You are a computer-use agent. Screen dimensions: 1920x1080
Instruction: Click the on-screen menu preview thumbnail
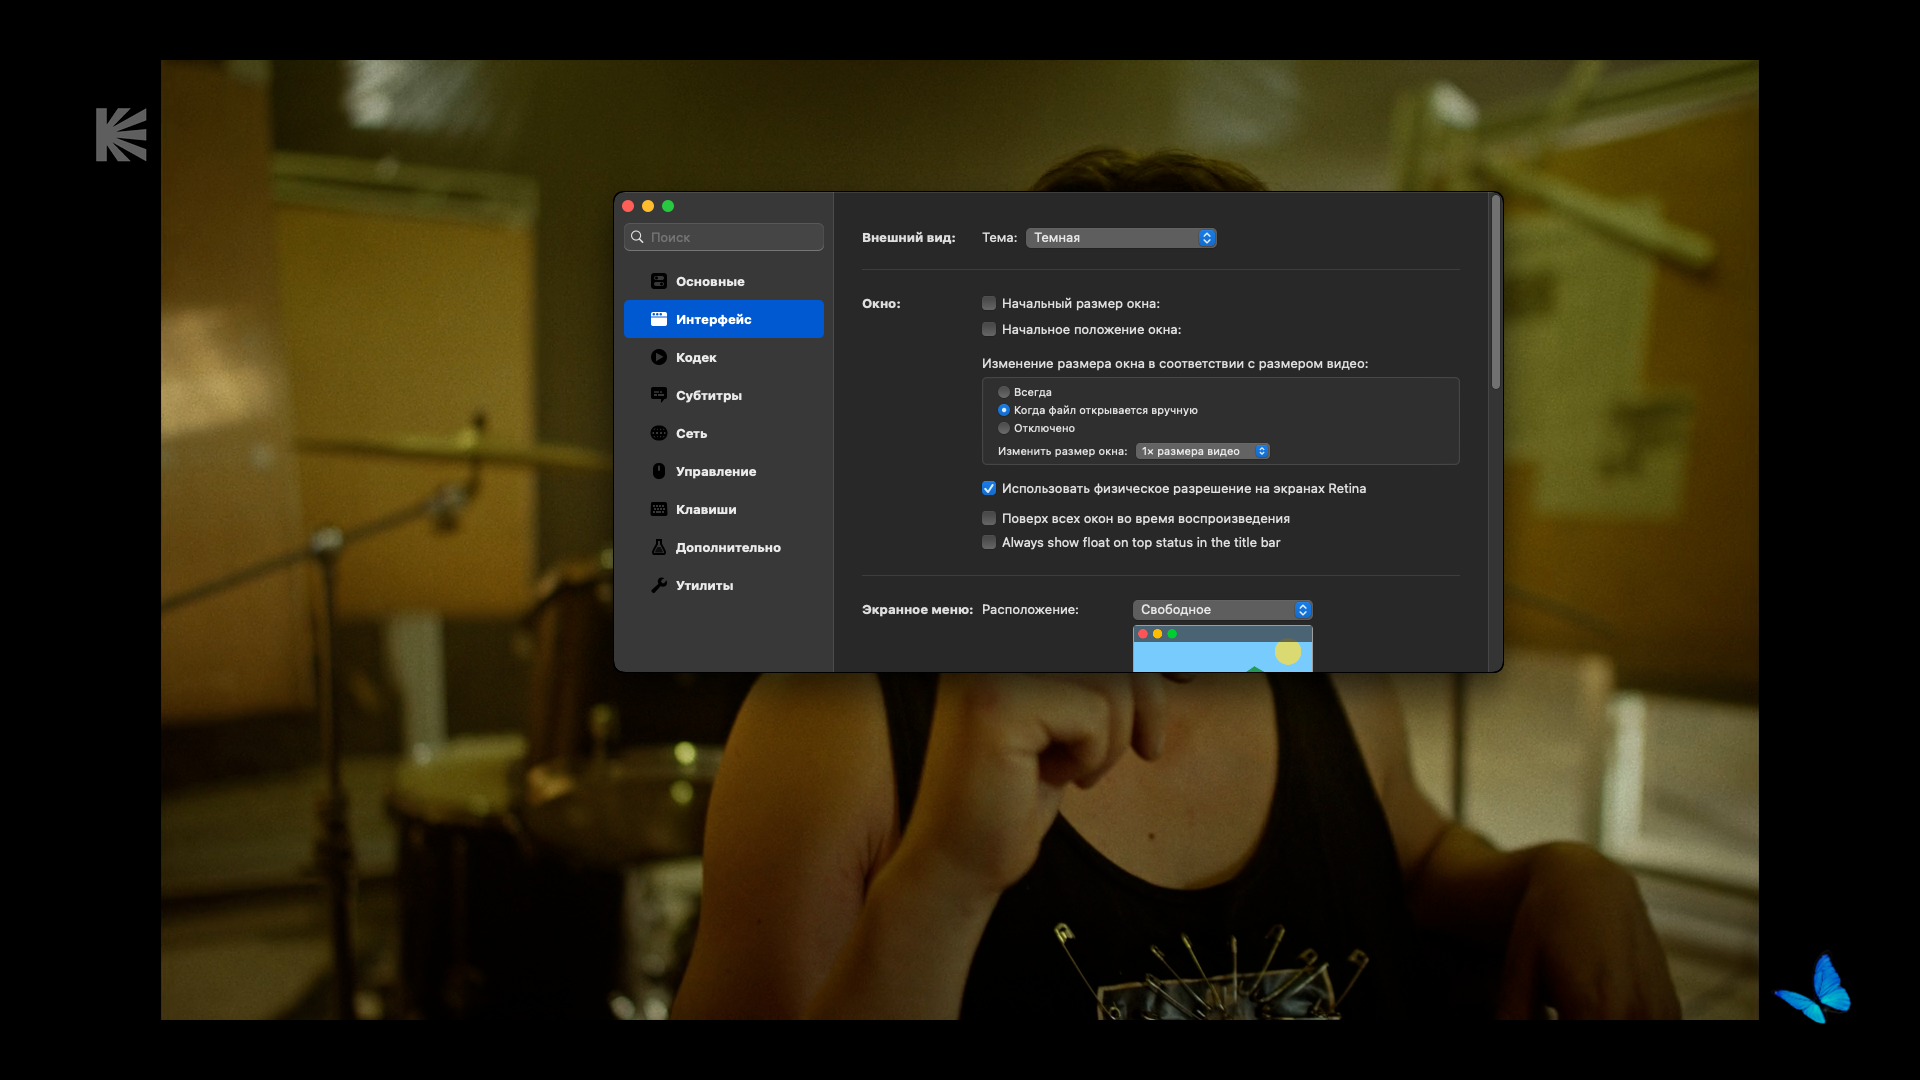point(1222,650)
